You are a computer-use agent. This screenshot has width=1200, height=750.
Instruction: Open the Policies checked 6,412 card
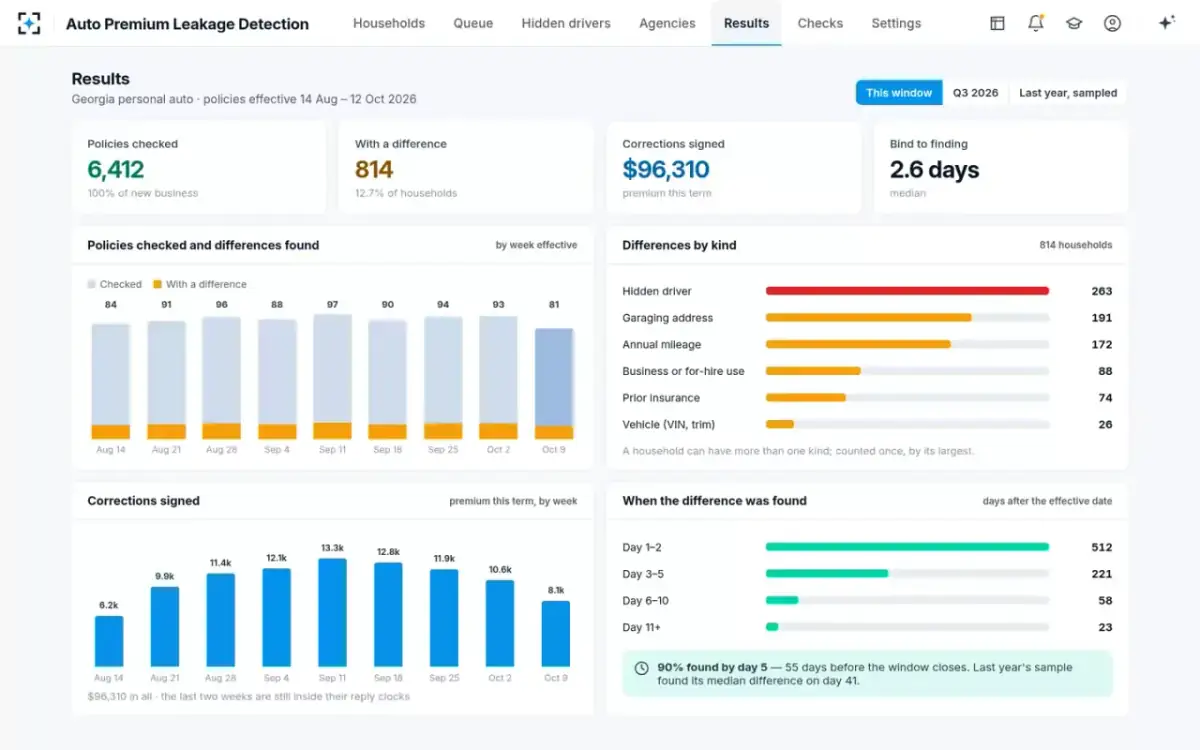pyautogui.click(x=199, y=168)
